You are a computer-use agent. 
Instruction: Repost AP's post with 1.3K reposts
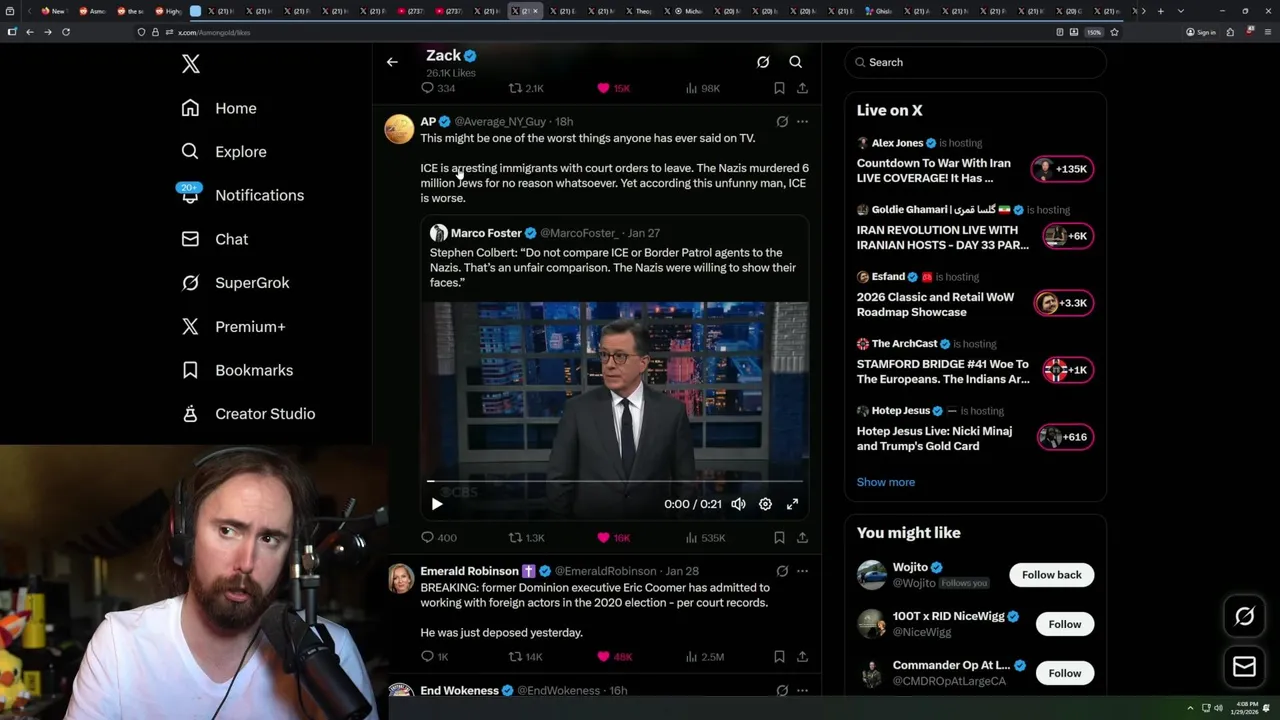tap(526, 537)
